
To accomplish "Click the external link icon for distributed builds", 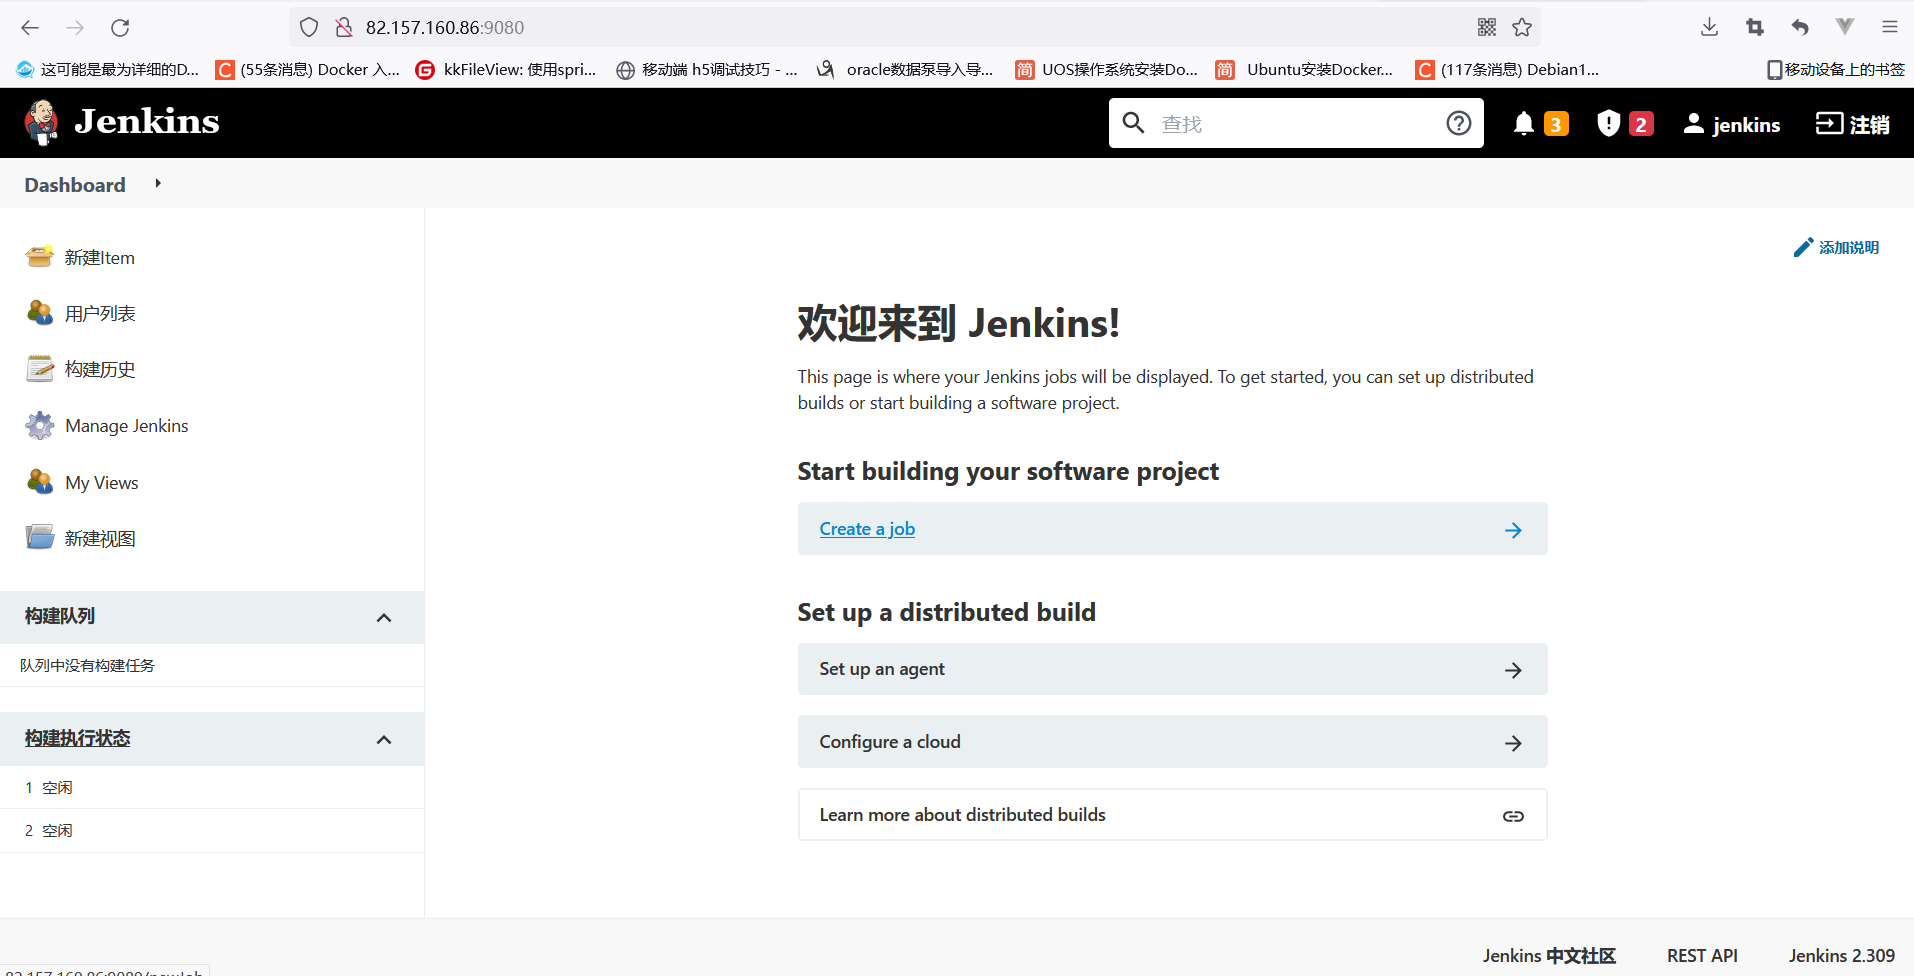I will (x=1513, y=816).
